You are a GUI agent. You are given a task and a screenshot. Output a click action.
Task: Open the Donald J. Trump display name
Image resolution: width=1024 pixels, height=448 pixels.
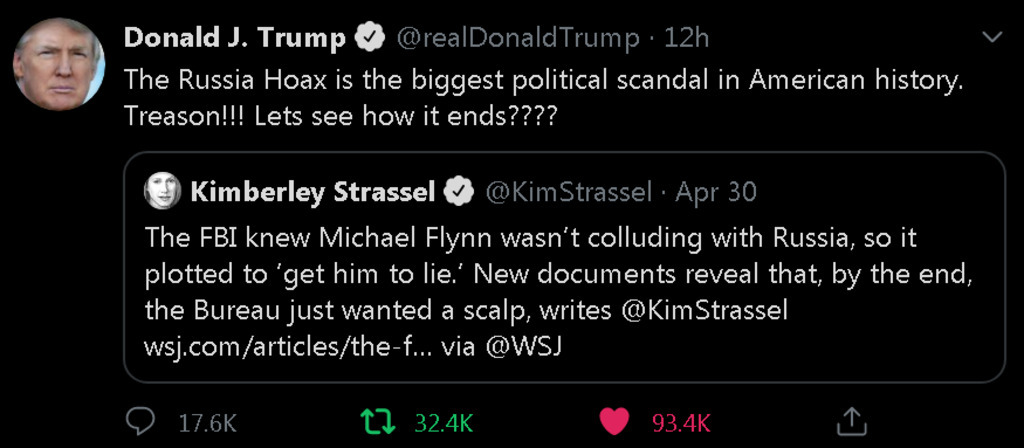(234, 38)
